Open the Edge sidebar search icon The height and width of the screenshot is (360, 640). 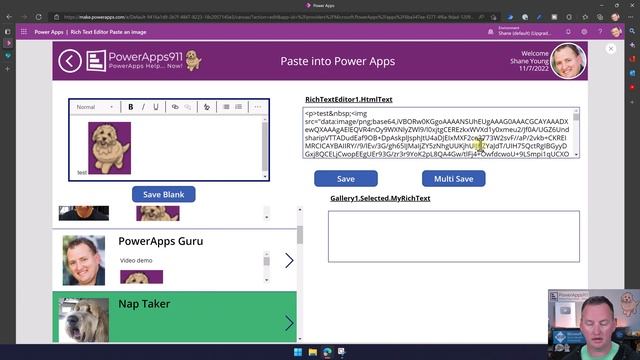point(632,31)
